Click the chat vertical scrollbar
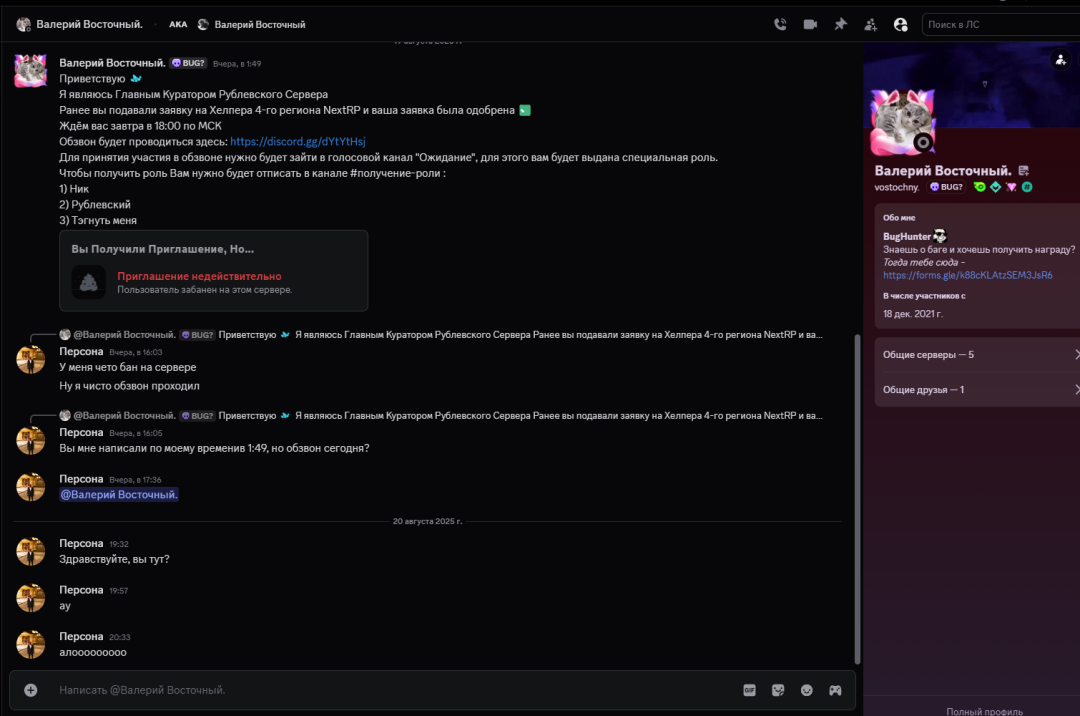This screenshot has width=1080, height=716. coord(858,498)
